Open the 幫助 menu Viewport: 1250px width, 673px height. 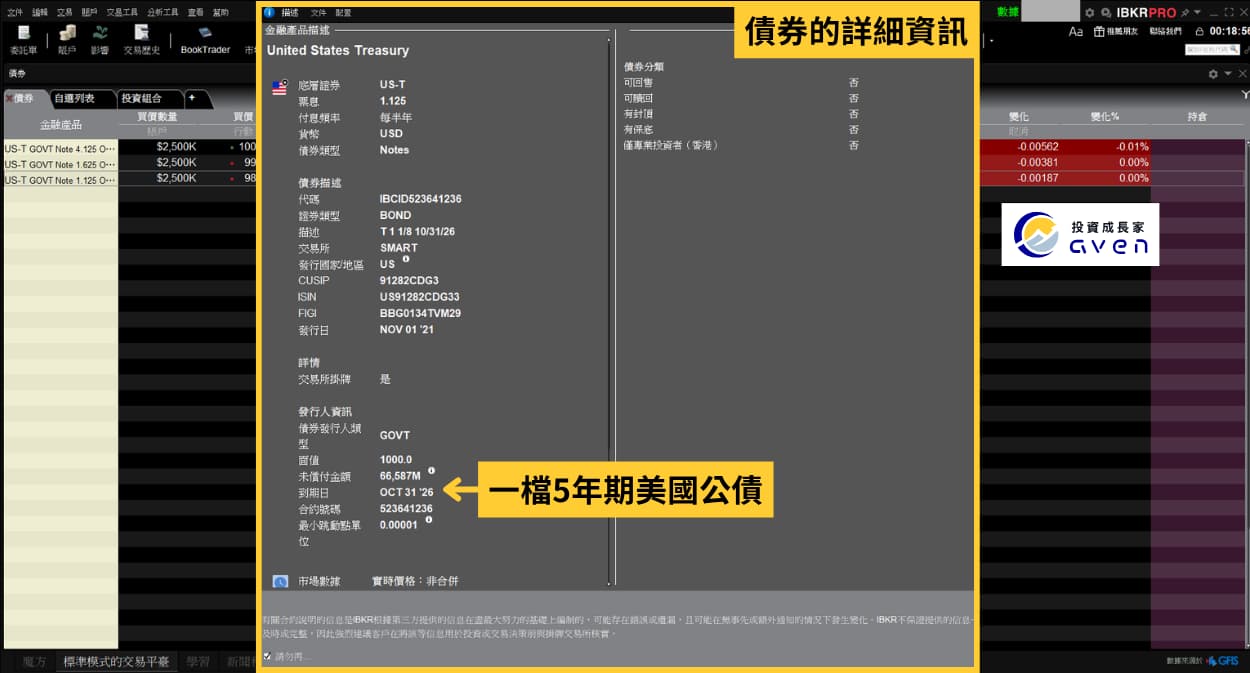(x=220, y=12)
